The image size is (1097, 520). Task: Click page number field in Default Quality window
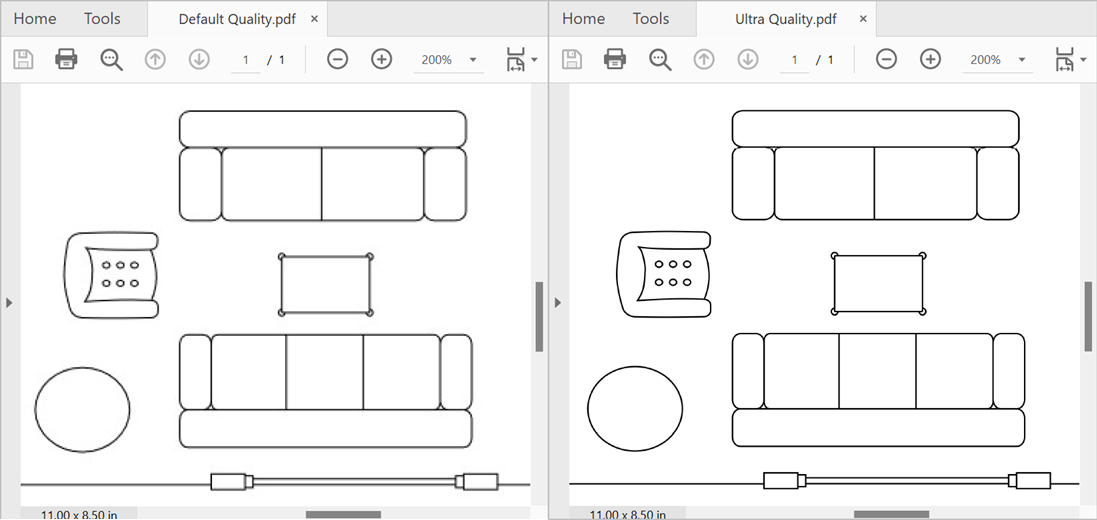(246, 60)
